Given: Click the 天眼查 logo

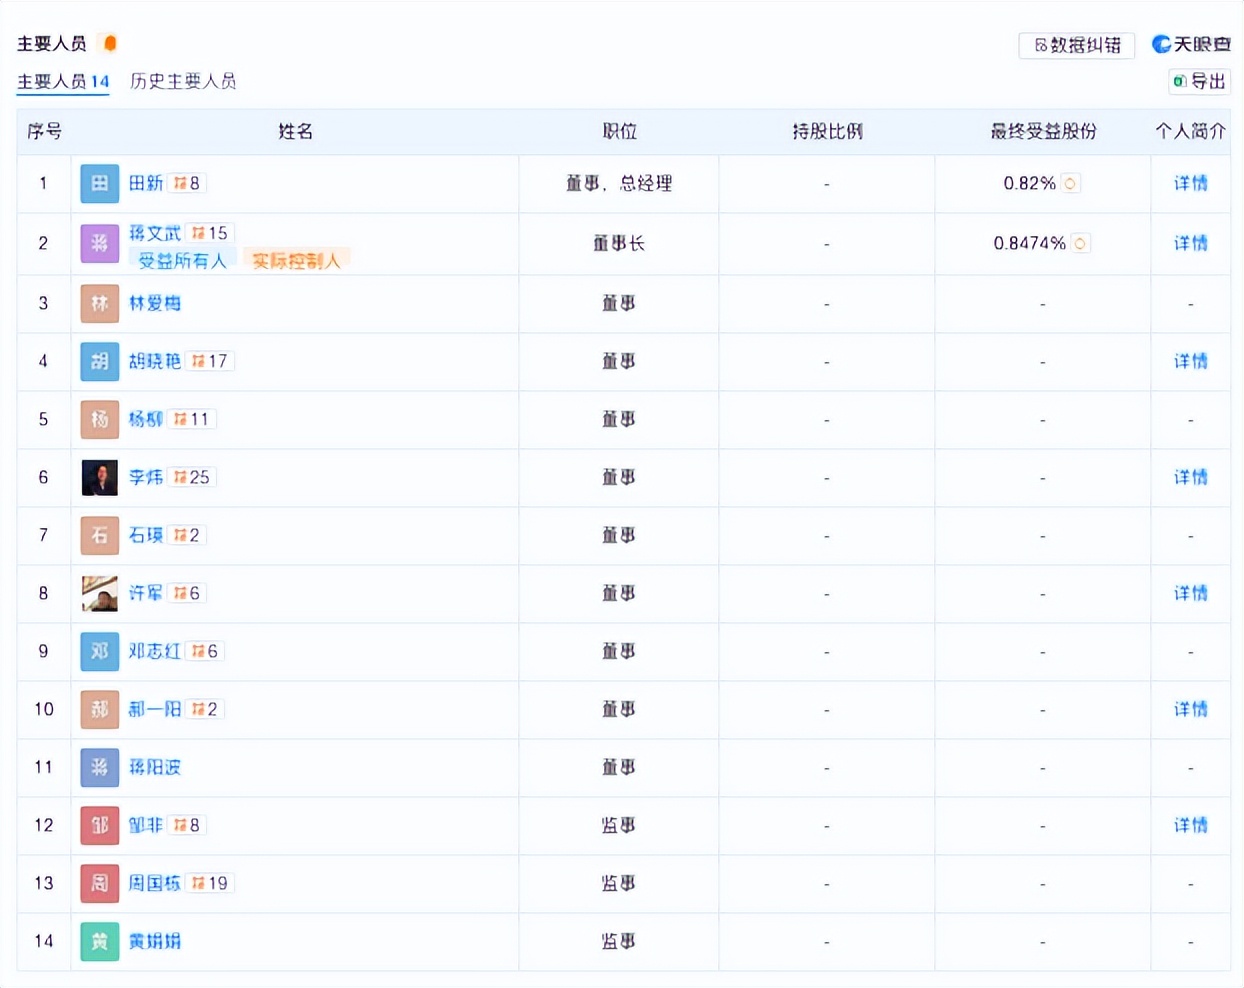Looking at the screenshot, I should click(1191, 44).
